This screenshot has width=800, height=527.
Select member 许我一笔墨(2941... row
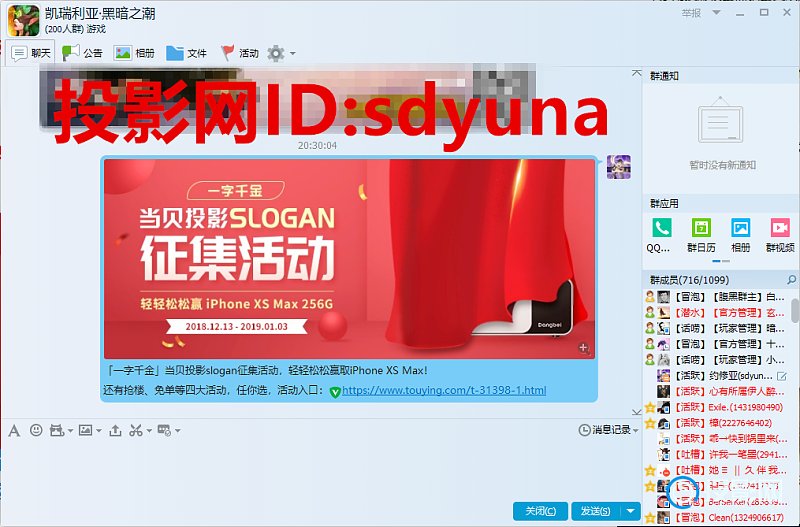tap(716, 455)
